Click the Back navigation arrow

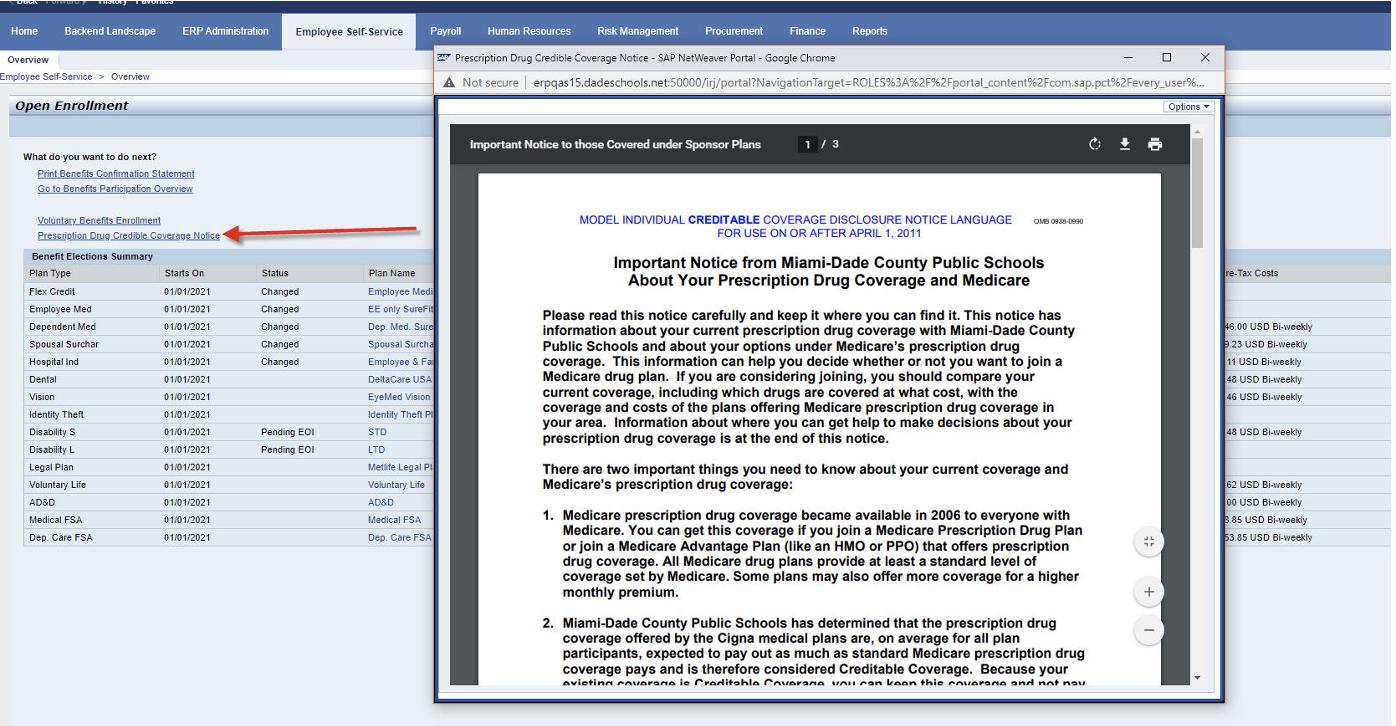point(14,2)
